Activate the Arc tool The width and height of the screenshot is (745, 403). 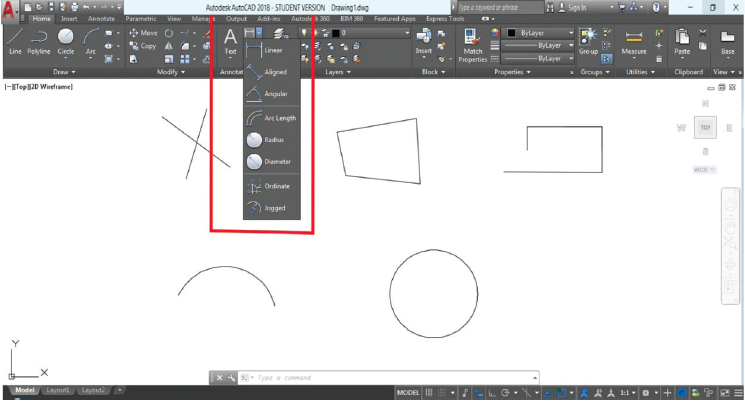[x=91, y=40]
